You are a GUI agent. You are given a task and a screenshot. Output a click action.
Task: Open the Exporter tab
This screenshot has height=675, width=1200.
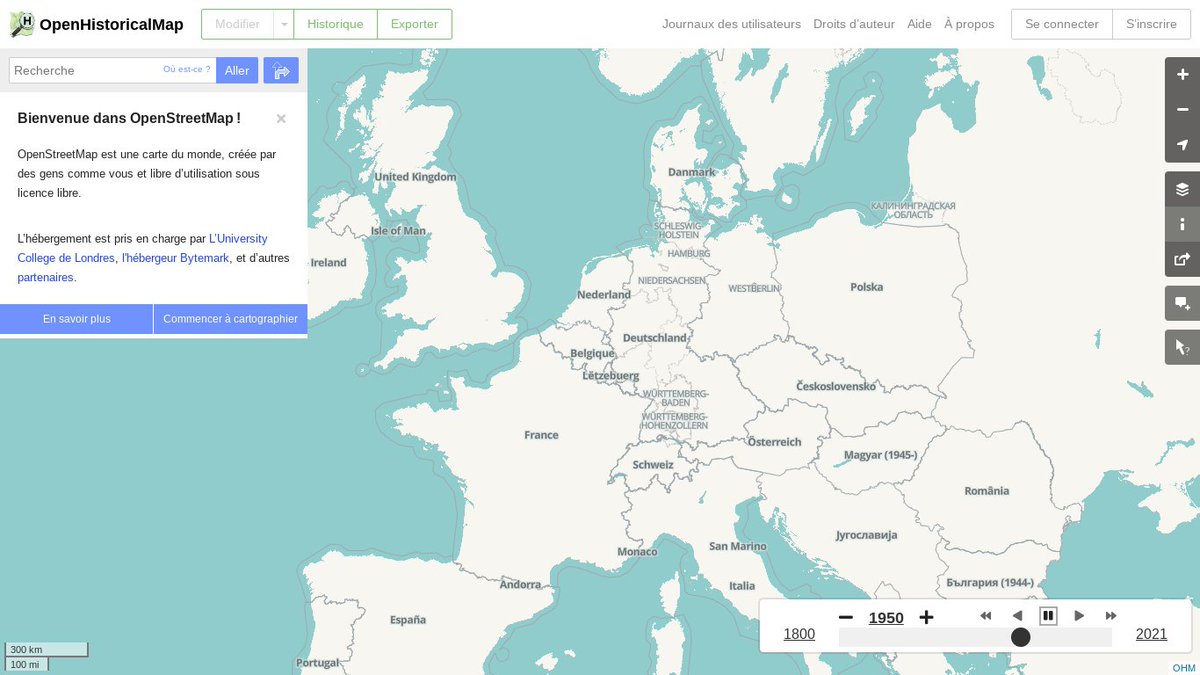(414, 24)
